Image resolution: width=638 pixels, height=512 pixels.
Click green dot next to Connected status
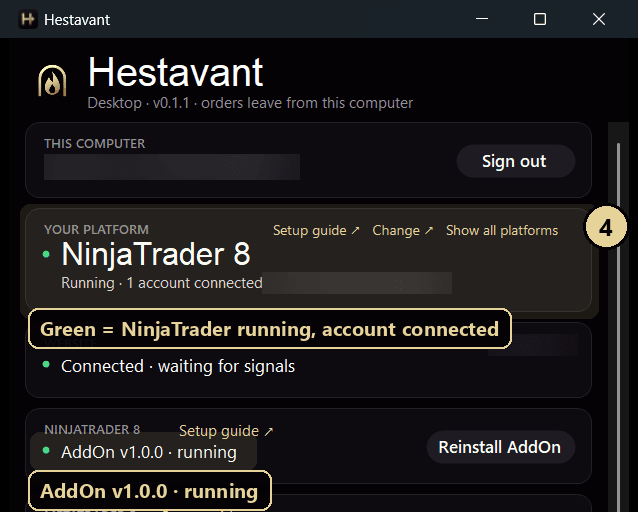46,364
